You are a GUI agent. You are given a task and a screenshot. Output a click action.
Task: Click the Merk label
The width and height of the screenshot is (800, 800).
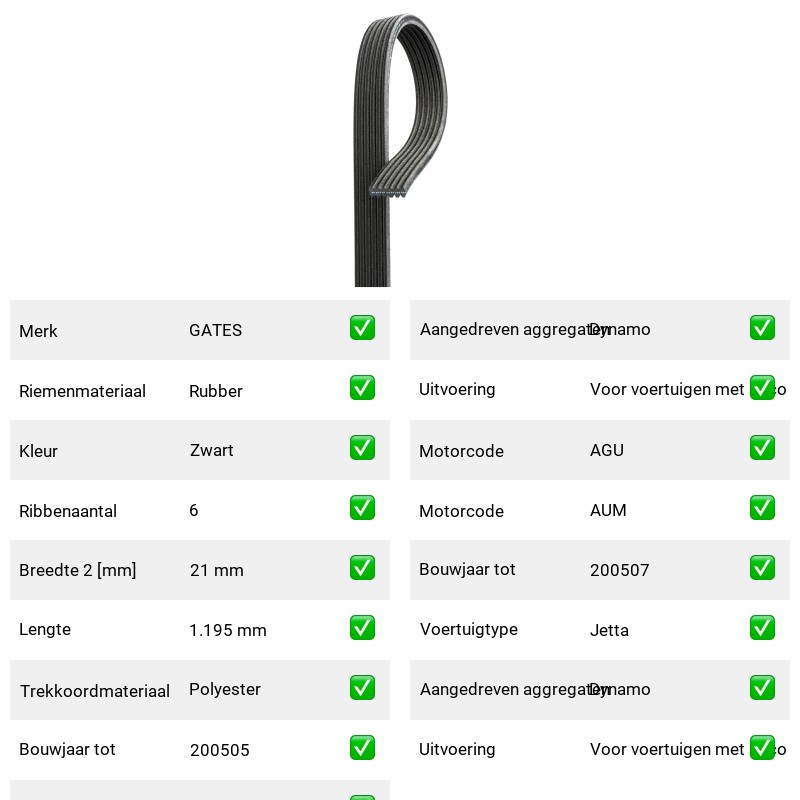pos(38,331)
